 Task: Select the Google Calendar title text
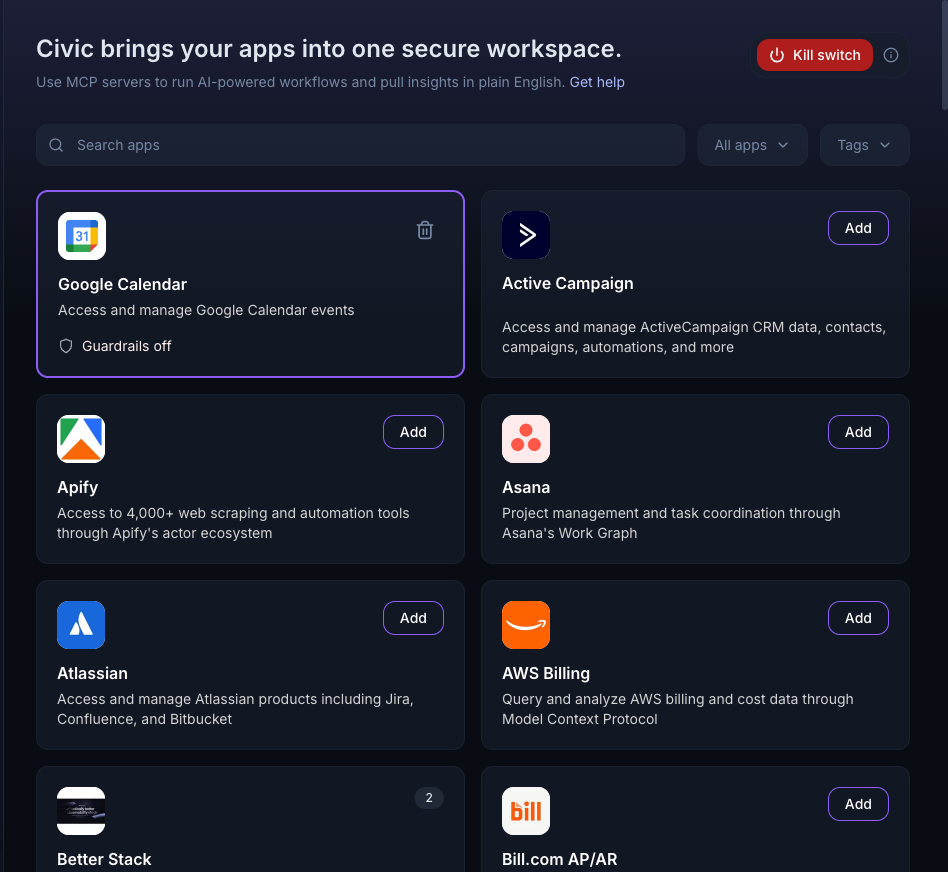[x=122, y=284]
